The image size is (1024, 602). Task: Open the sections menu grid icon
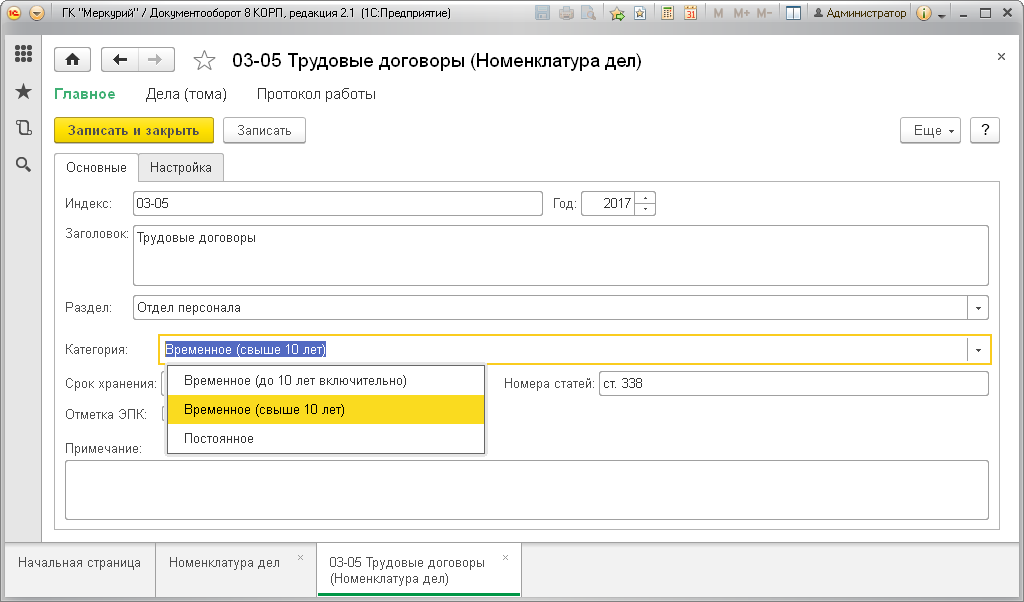pos(24,54)
